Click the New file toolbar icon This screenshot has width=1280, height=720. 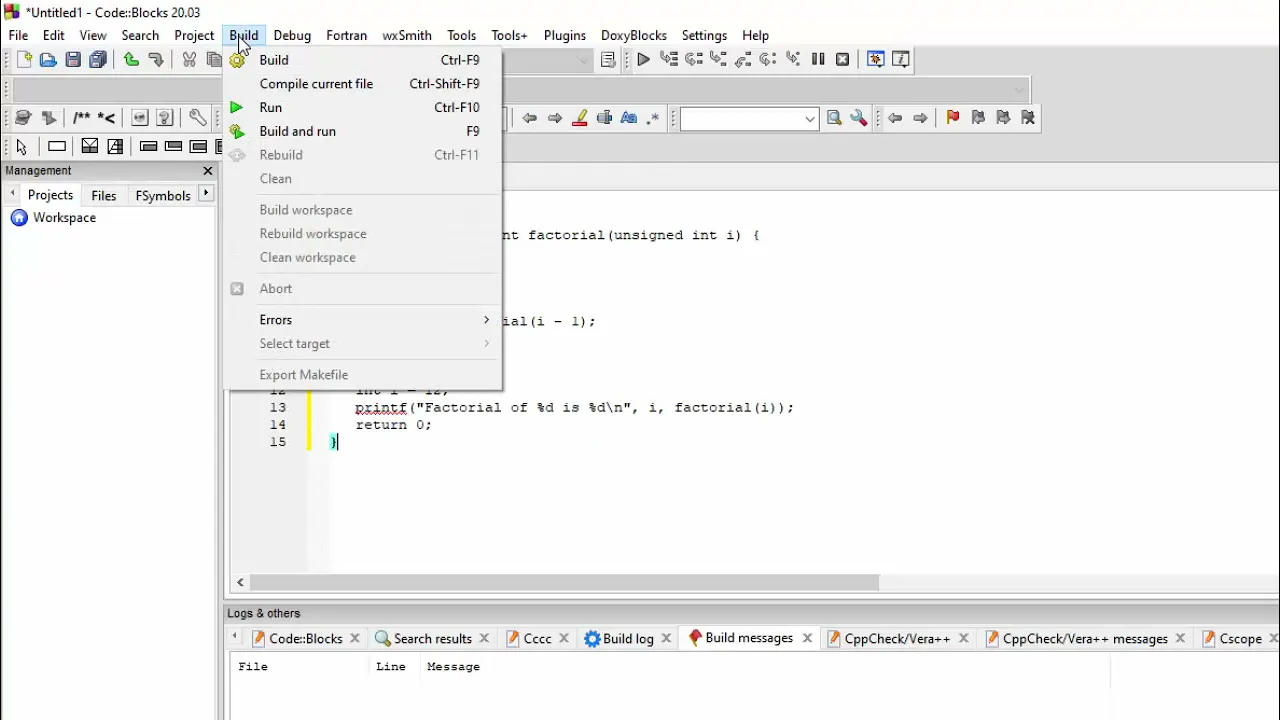point(24,60)
